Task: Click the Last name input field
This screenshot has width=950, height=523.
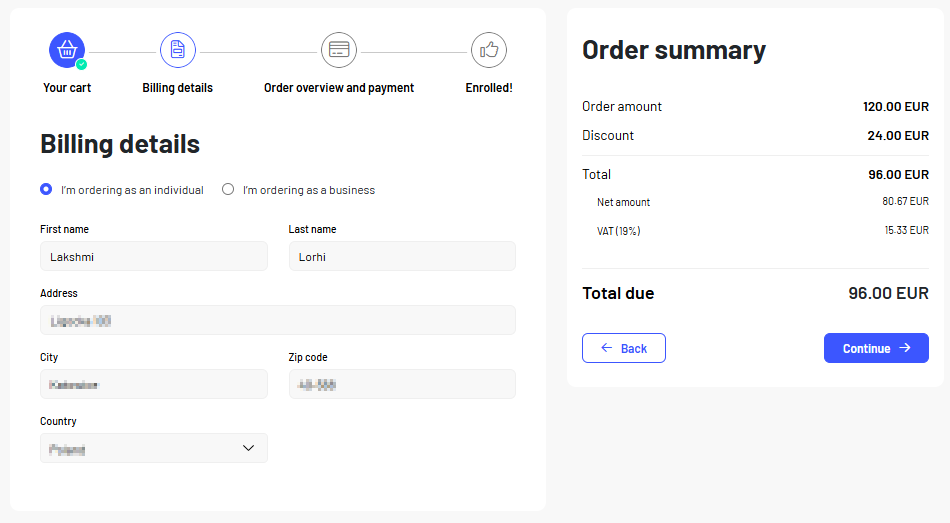Action: pos(402,256)
